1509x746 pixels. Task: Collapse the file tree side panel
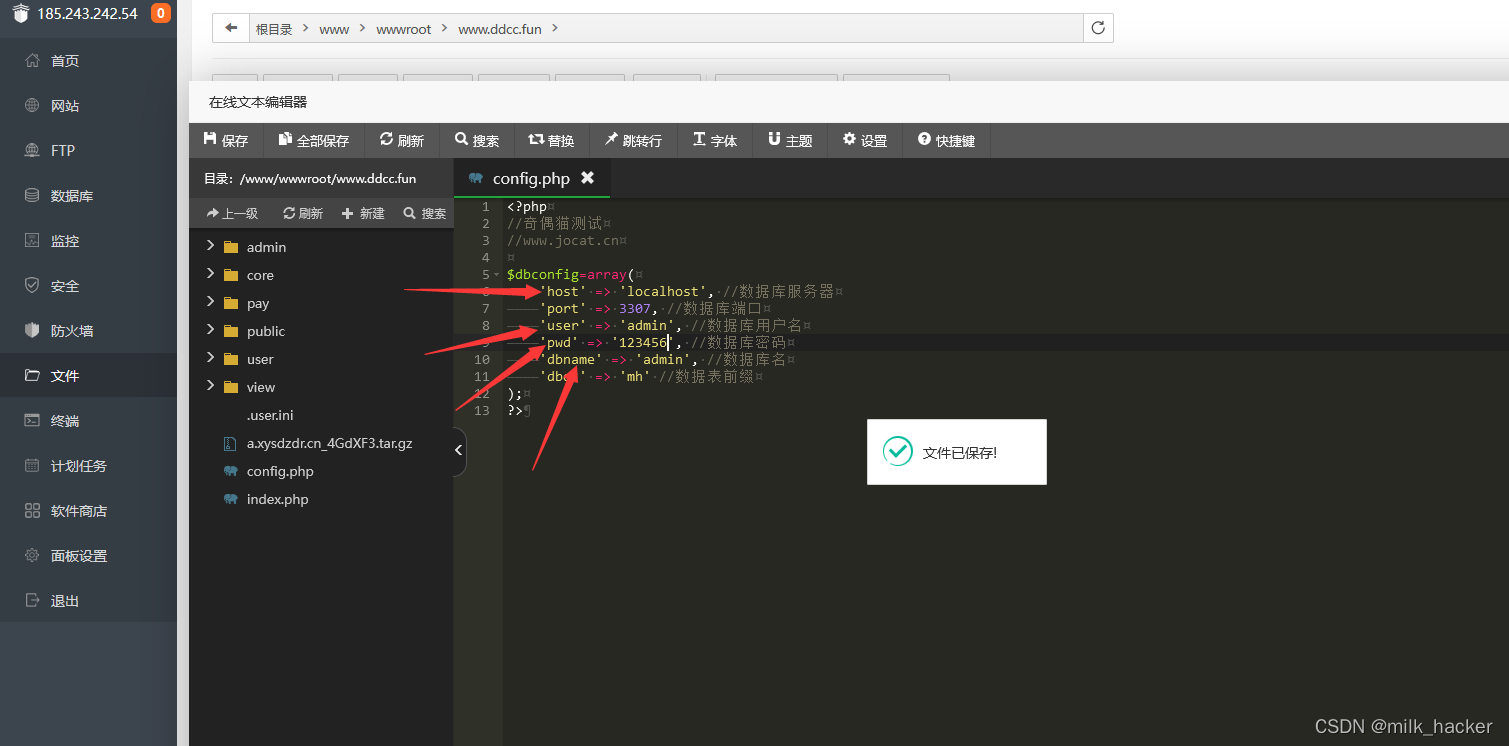click(x=459, y=451)
